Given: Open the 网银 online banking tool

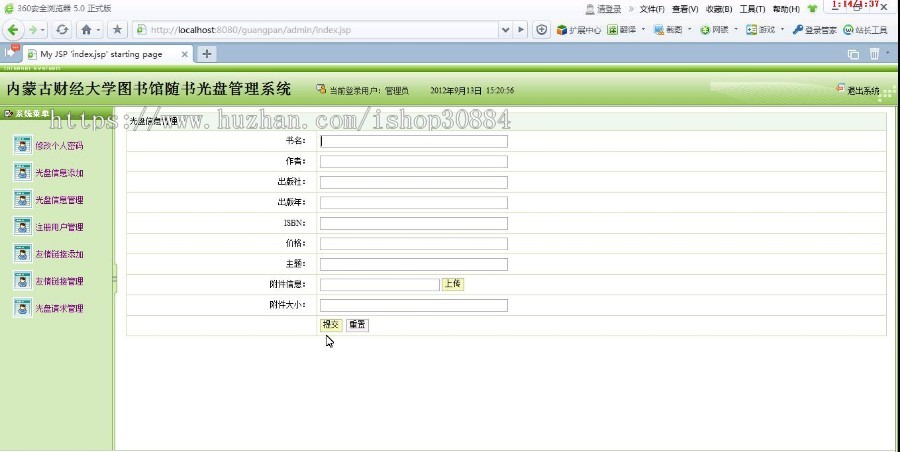Looking at the screenshot, I should [x=714, y=30].
